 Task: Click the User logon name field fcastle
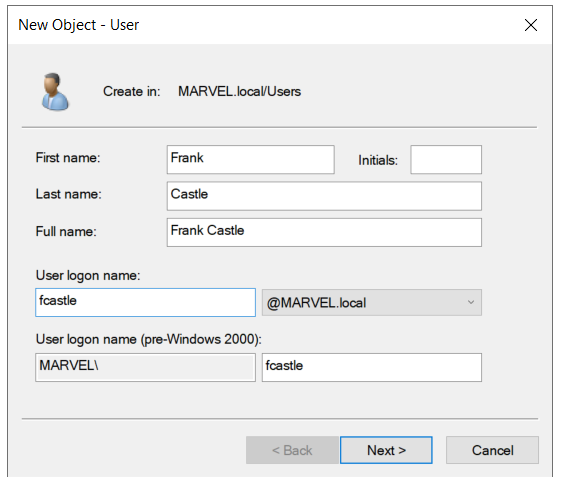[145, 302]
